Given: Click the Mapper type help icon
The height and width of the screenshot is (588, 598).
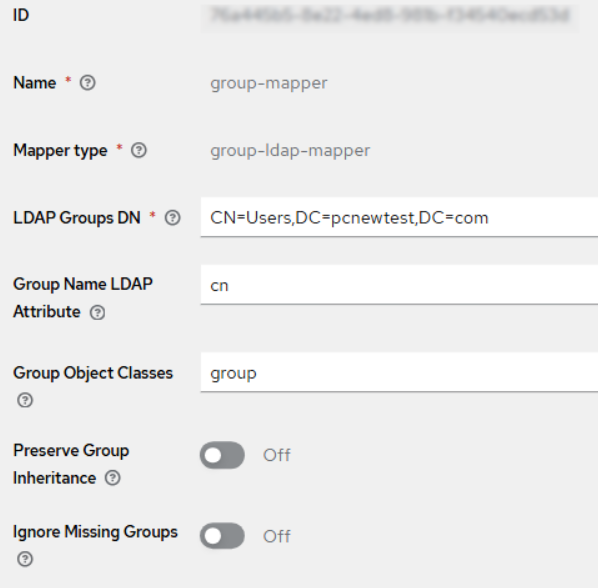Looking at the screenshot, I should pos(138,150).
